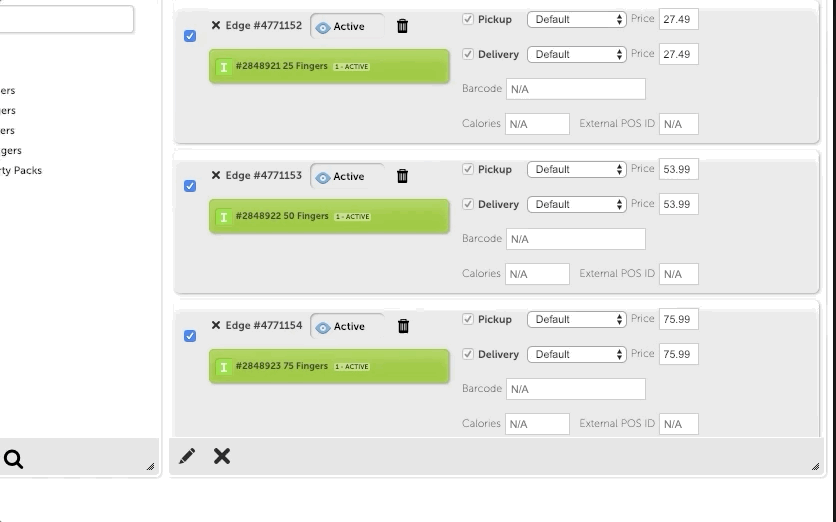Click the X beside Edge #4771154

[x=215, y=325]
